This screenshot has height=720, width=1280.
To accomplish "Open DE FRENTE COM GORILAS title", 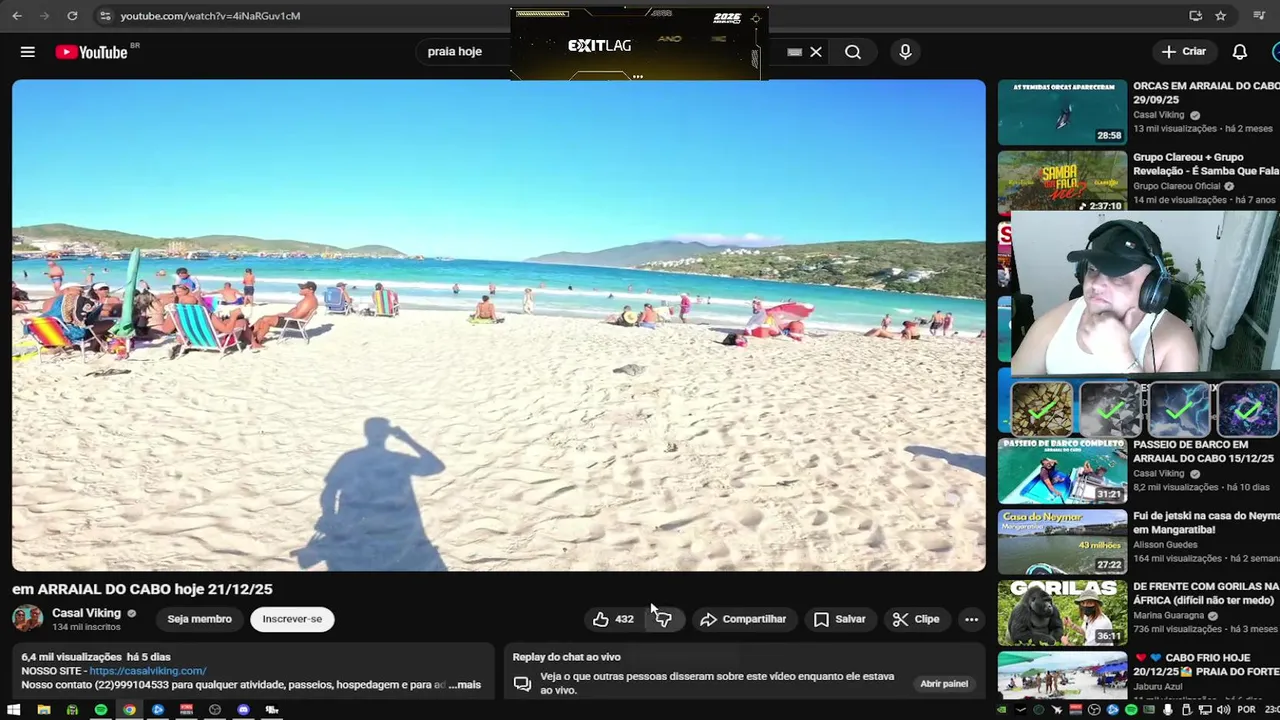I will click(1206, 593).
